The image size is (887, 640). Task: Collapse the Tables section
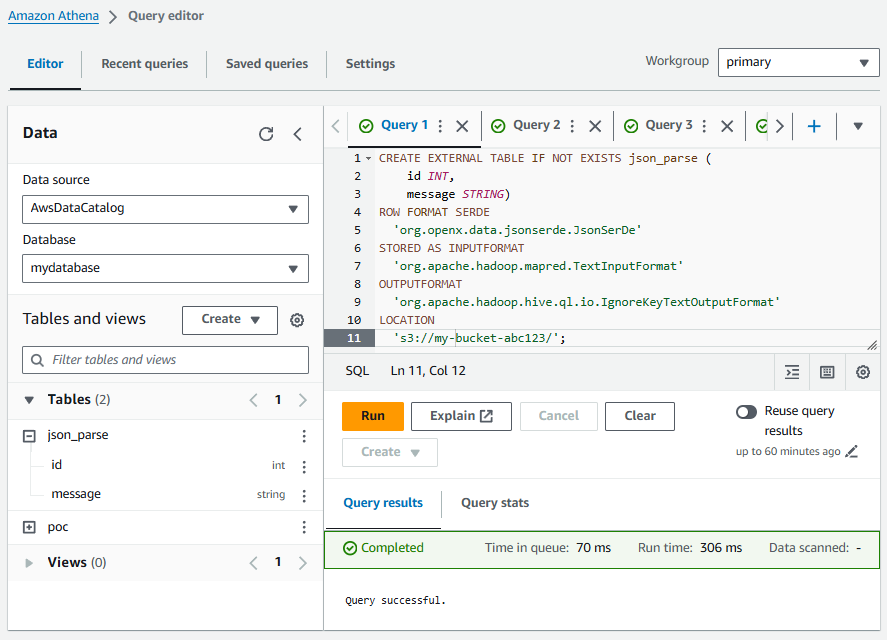29,400
